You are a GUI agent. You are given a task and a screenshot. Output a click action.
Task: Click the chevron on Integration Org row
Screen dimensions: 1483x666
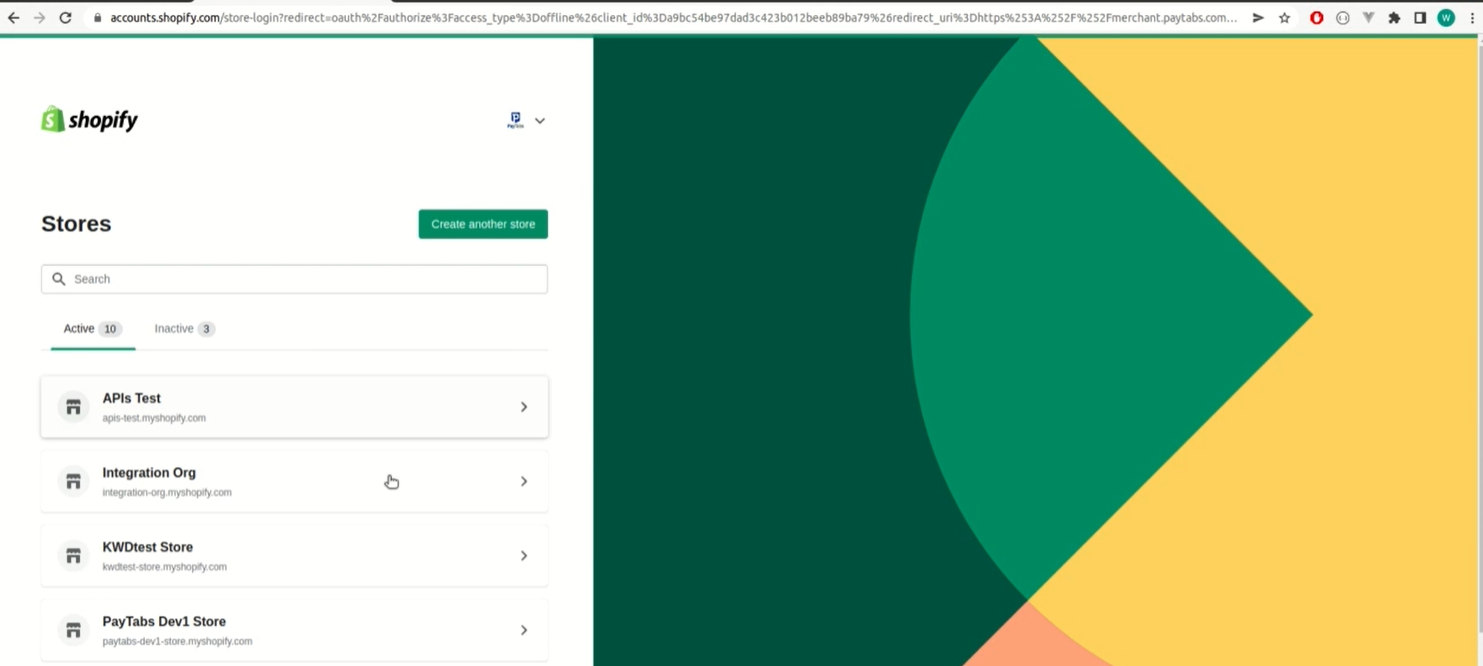pyautogui.click(x=524, y=481)
